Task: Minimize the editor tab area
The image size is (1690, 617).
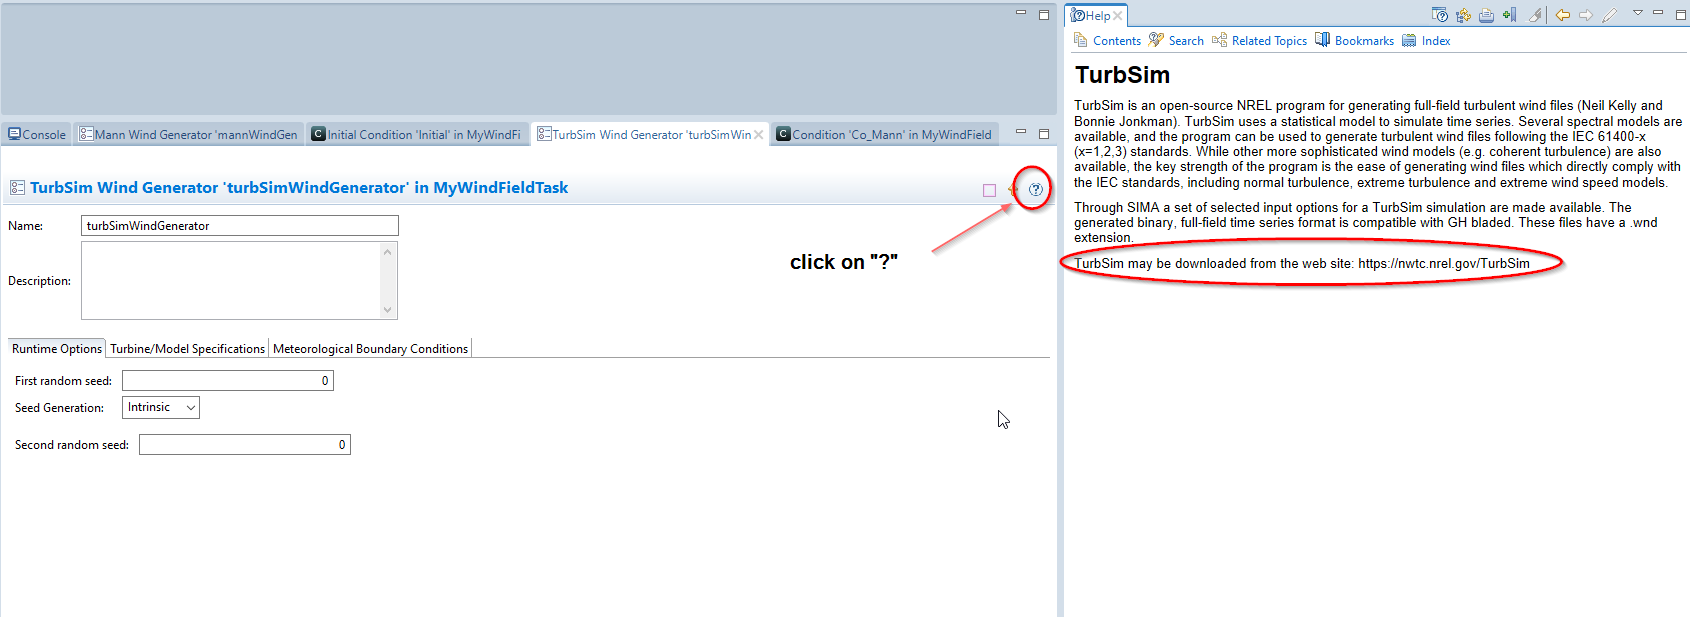Action: [1021, 132]
